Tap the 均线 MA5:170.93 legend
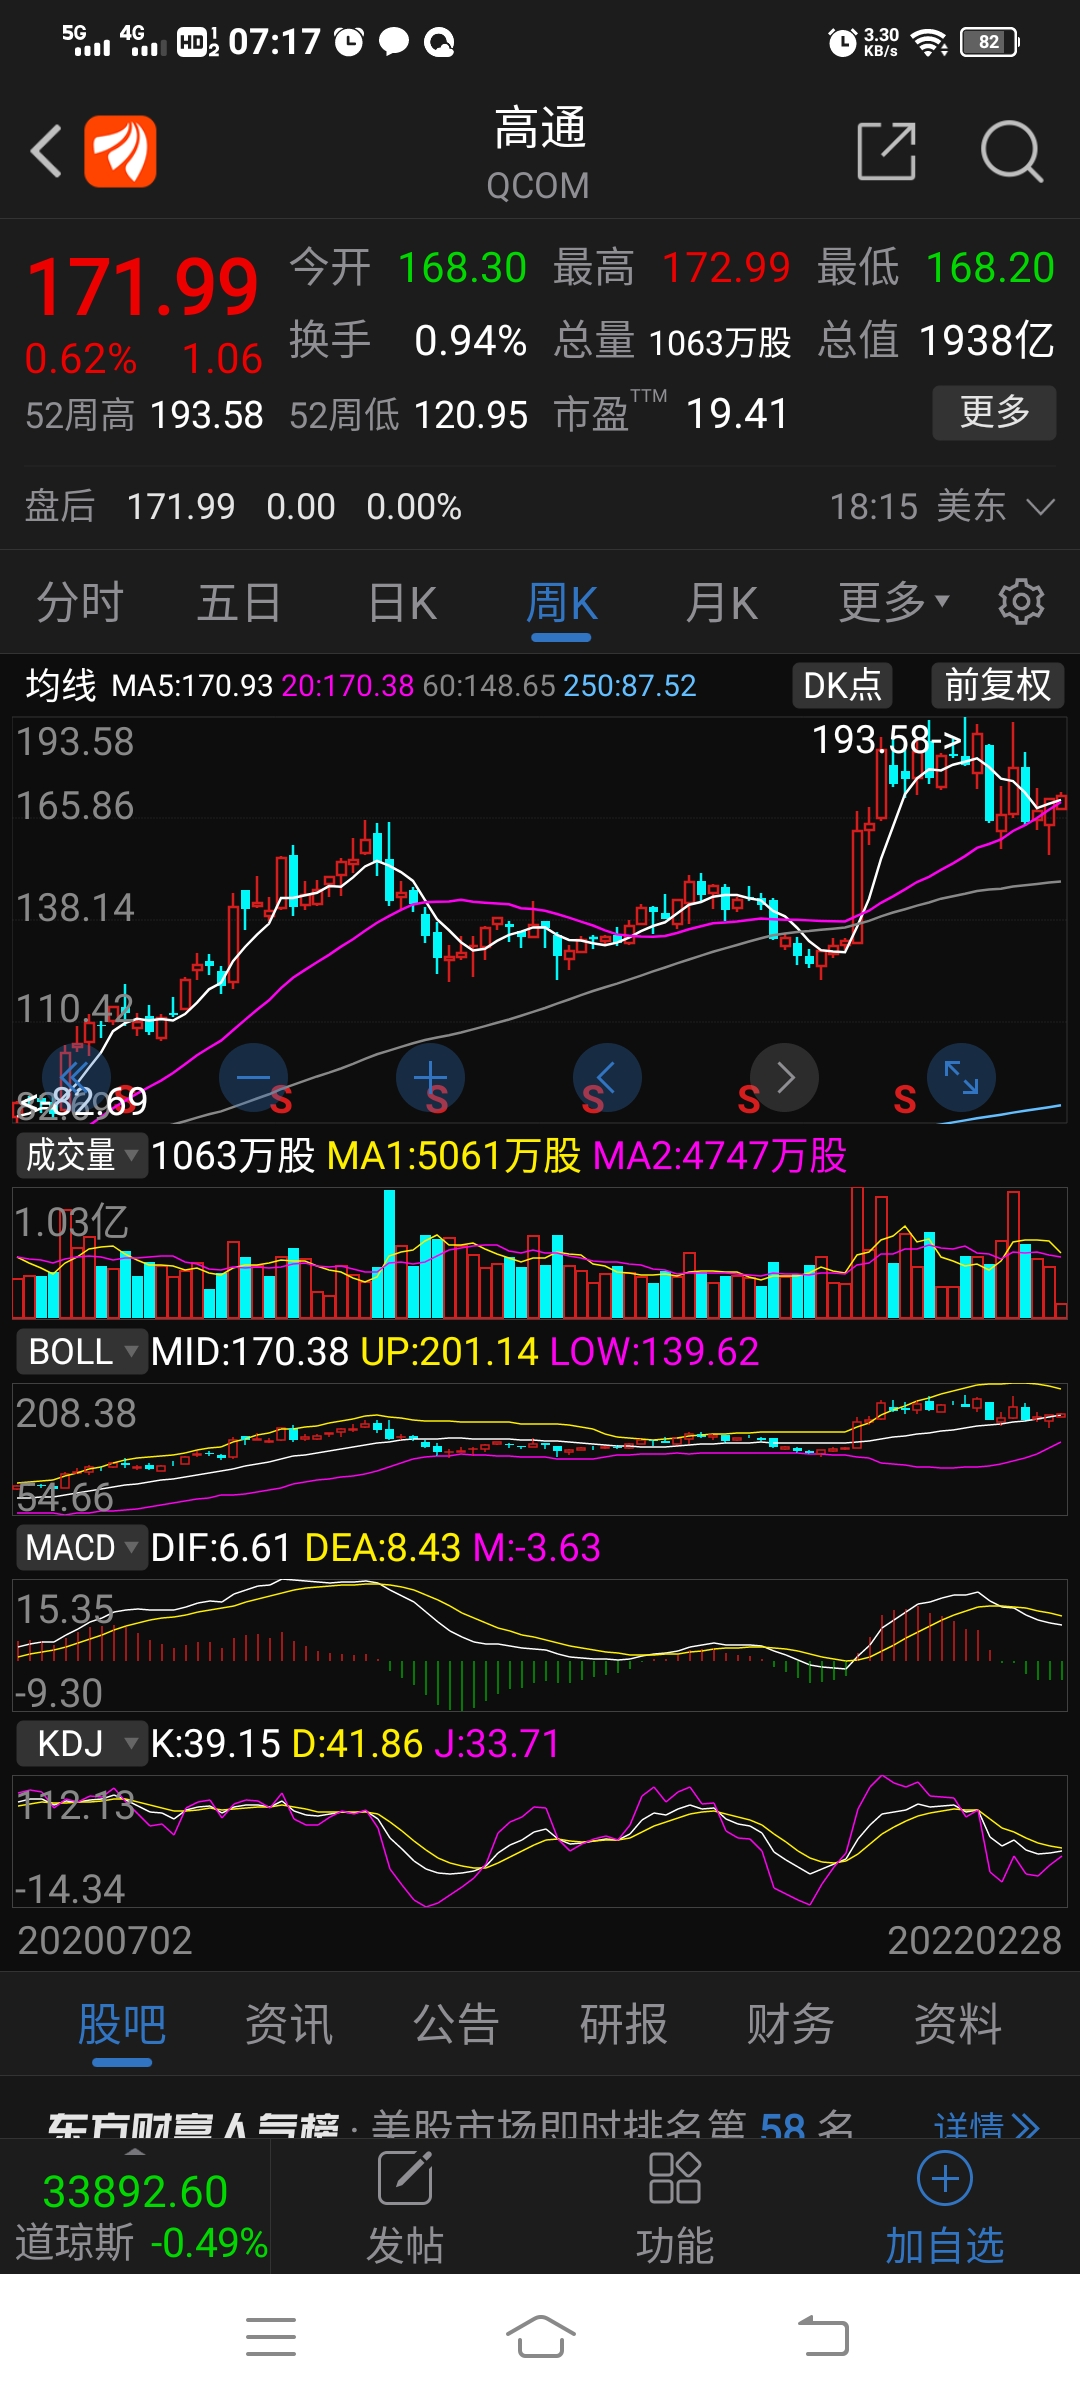 click(x=149, y=686)
